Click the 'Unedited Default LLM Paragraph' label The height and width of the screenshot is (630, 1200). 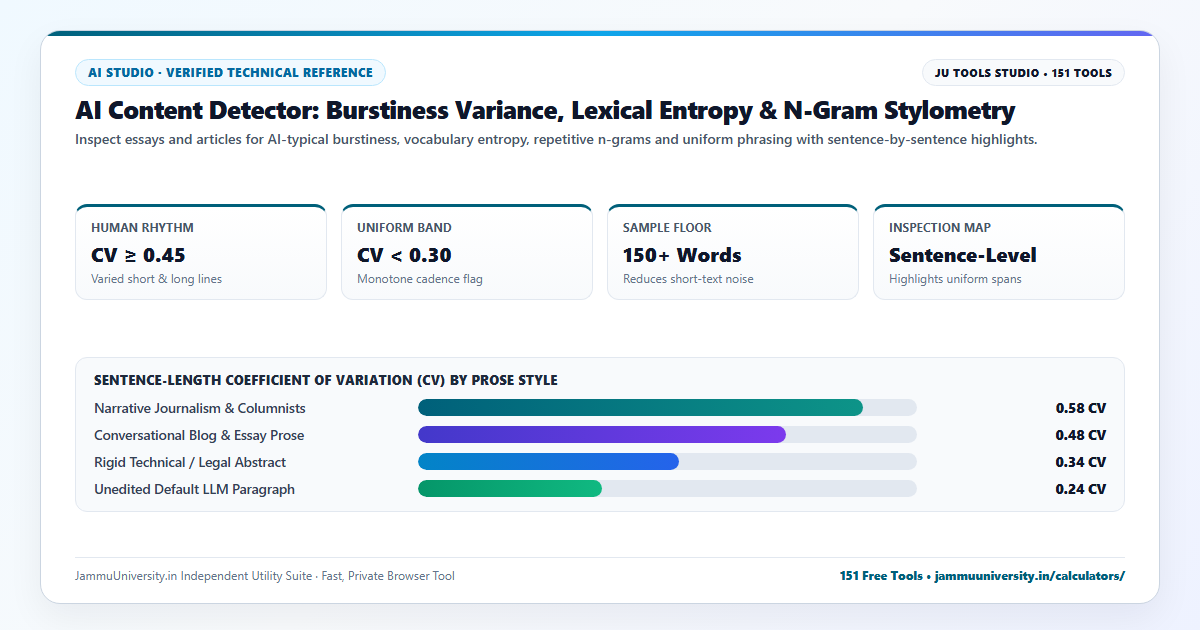coord(194,489)
